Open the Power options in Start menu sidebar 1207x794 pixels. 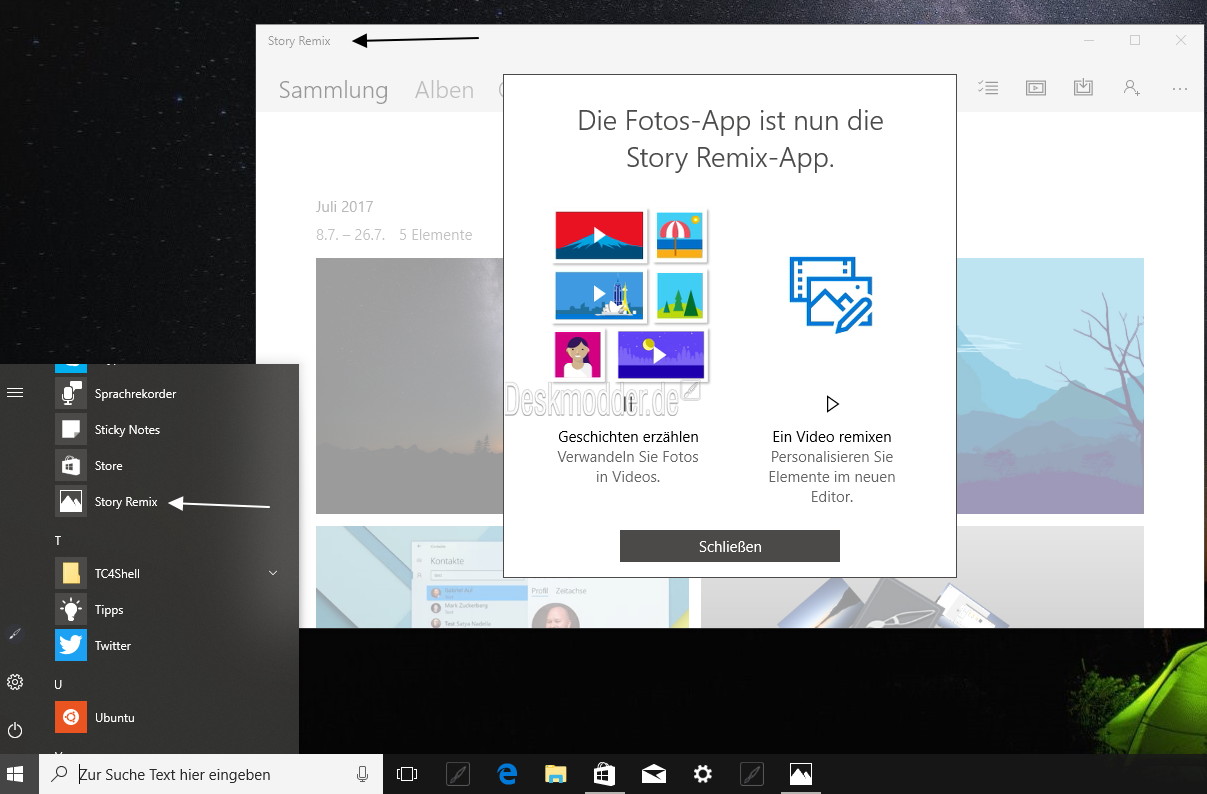click(x=15, y=730)
